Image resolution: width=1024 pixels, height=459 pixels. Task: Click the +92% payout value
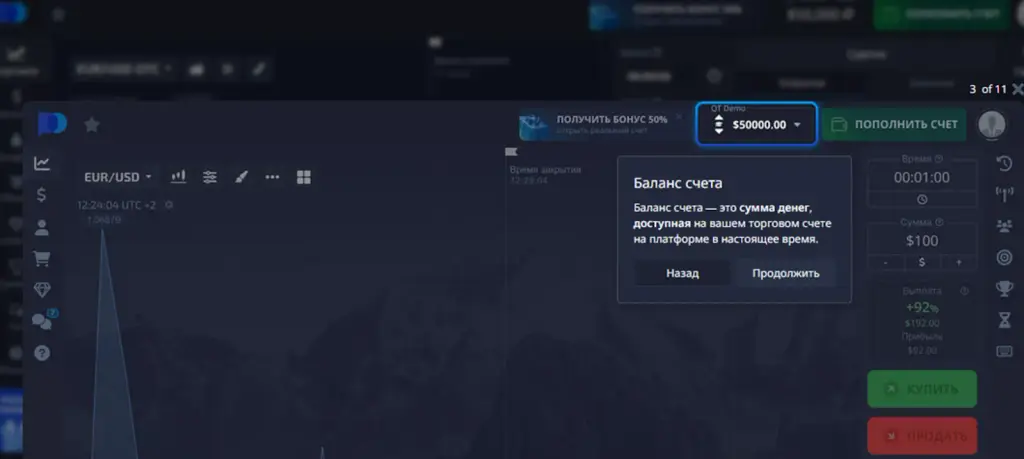click(922, 307)
